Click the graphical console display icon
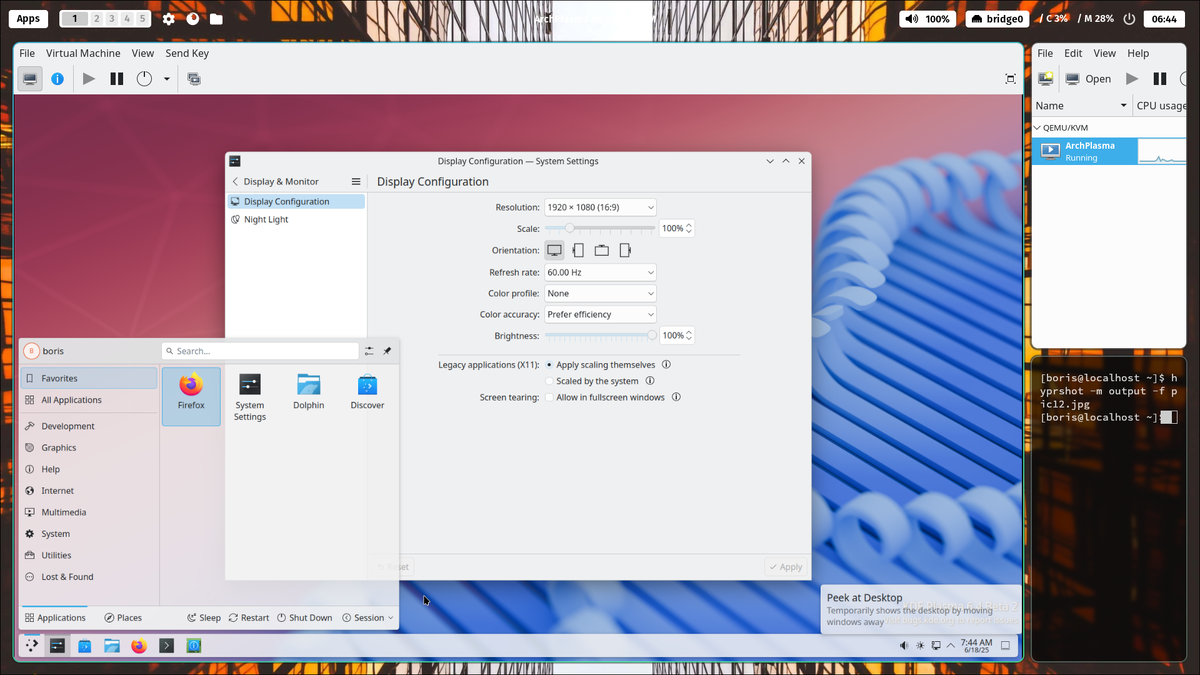 click(30, 78)
